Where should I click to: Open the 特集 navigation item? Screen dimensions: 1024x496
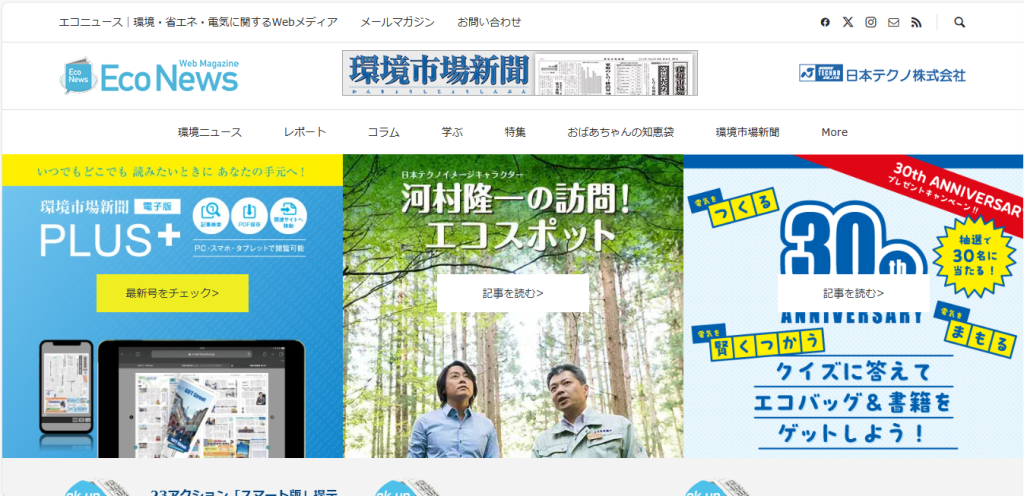516,132
